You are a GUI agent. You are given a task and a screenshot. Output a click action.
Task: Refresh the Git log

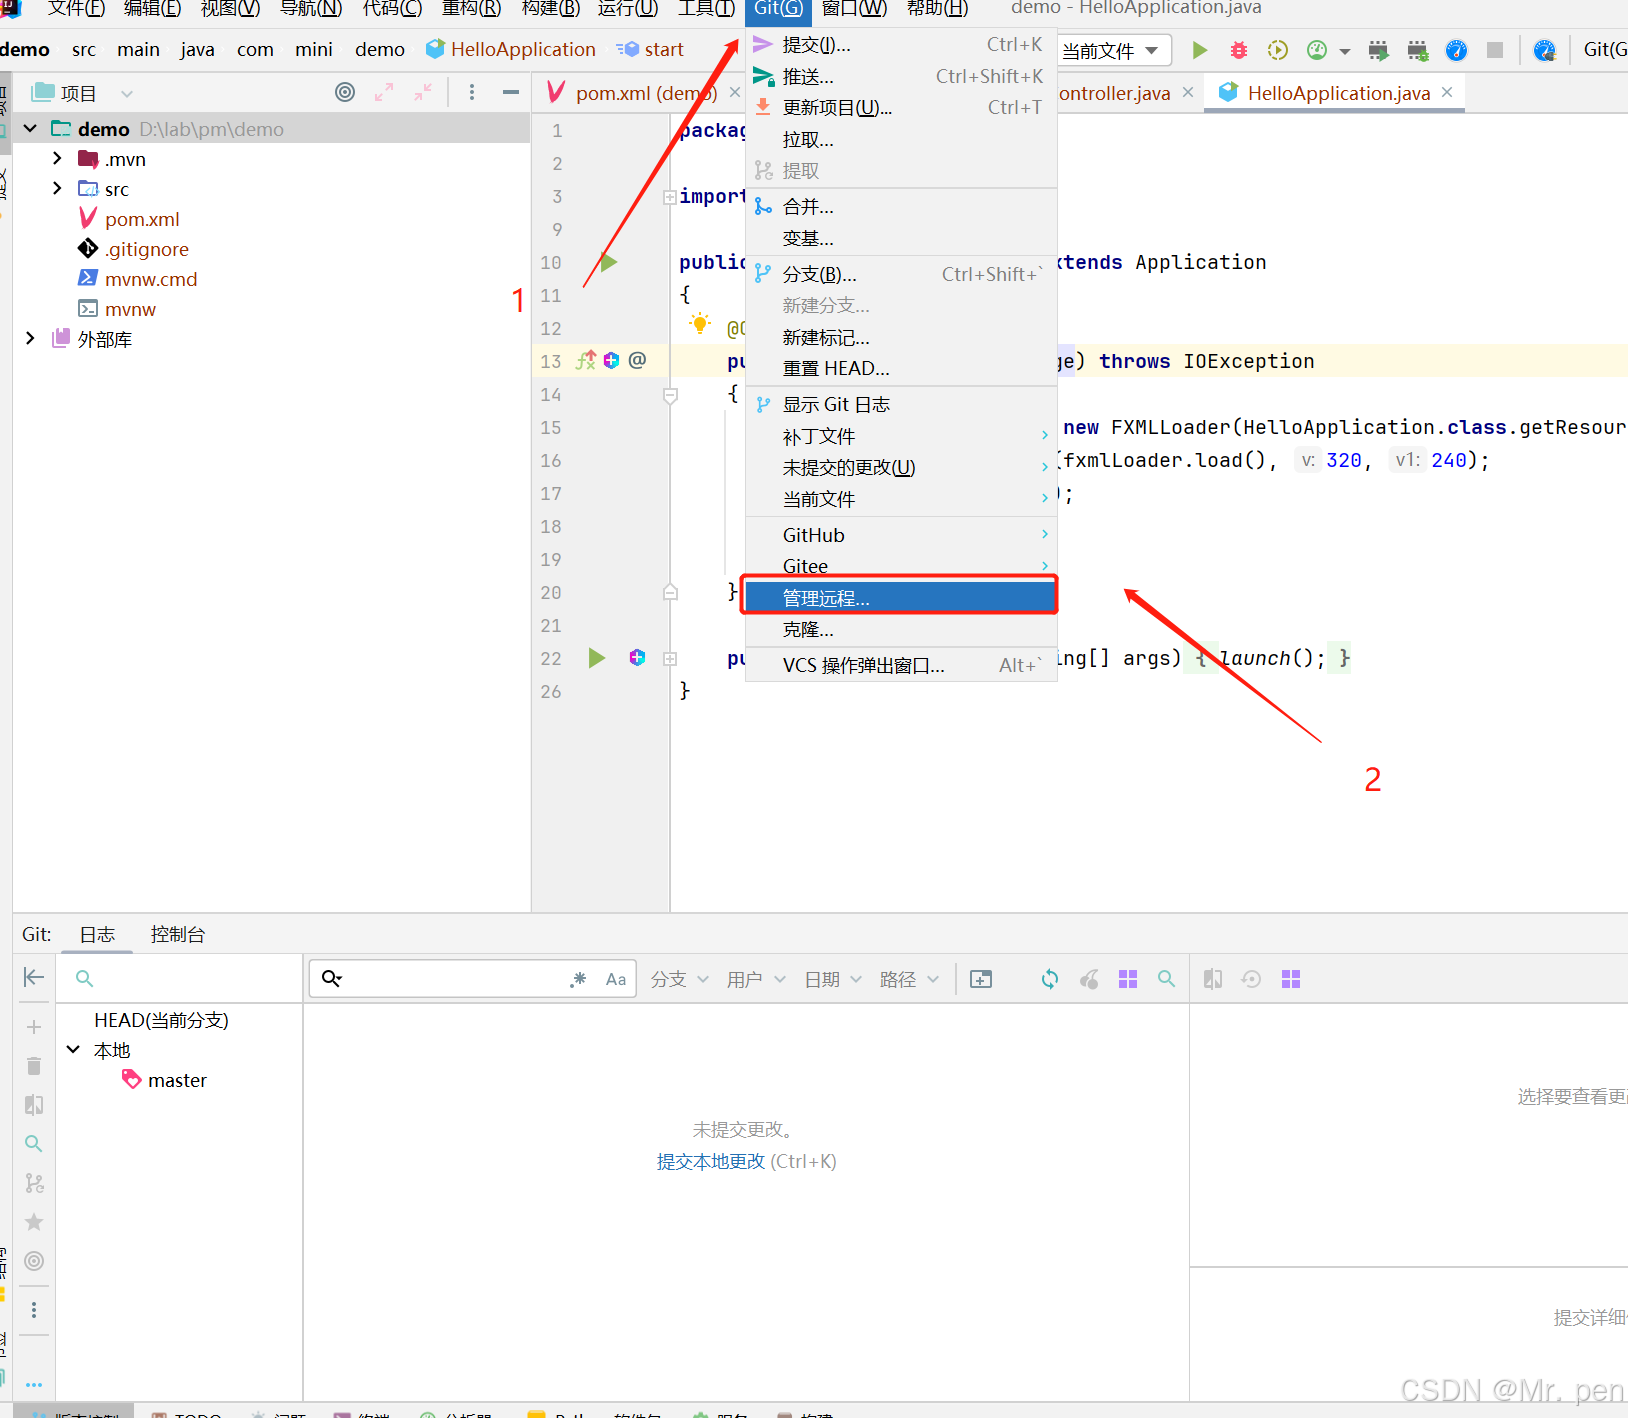point(1050,979)
